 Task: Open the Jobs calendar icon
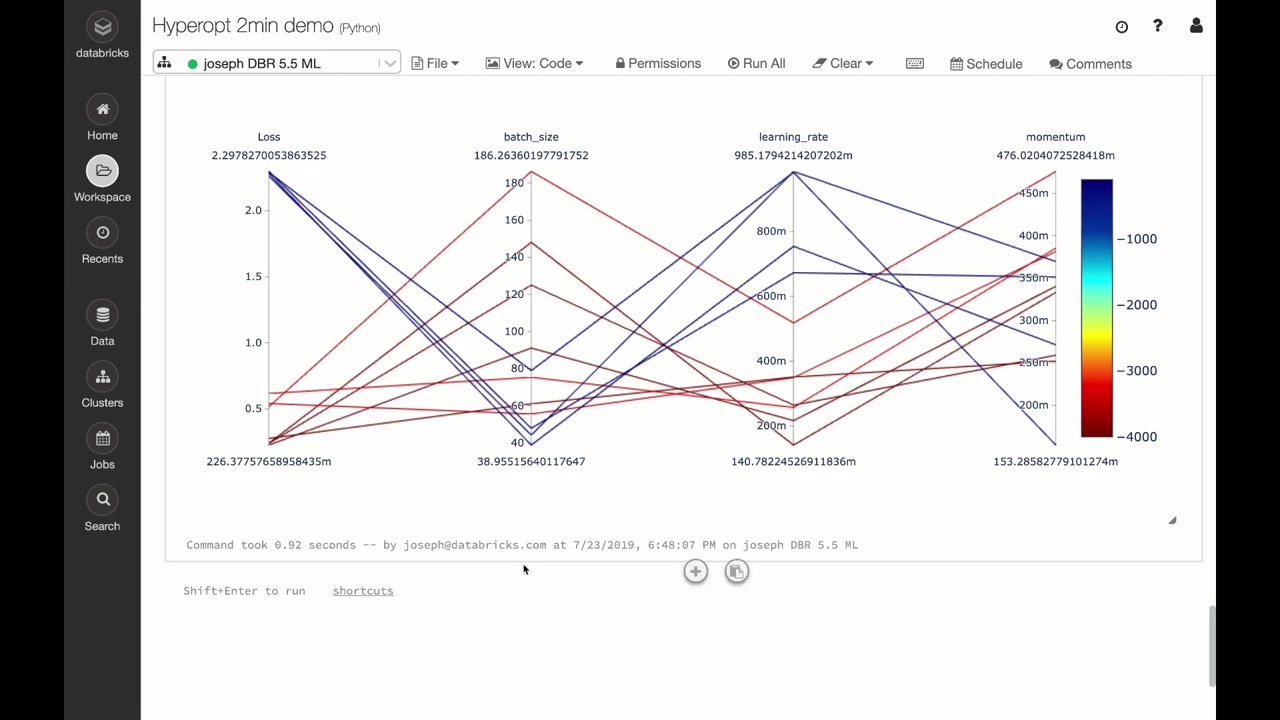(x=102, y=438)
